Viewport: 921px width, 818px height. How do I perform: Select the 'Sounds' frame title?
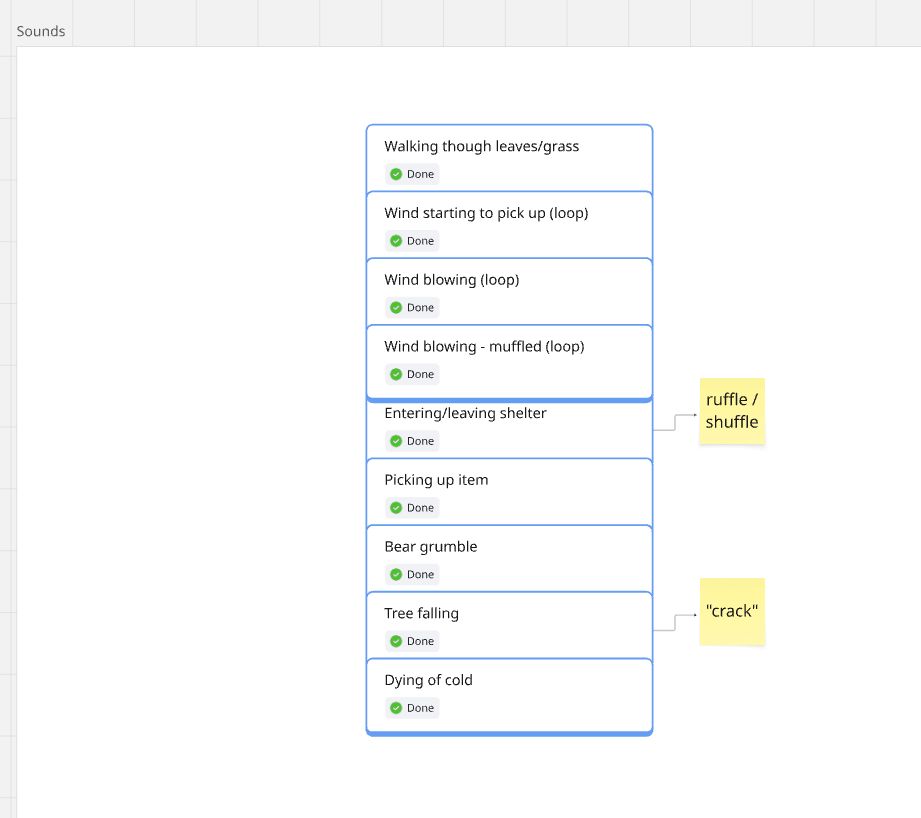point(41,31)
